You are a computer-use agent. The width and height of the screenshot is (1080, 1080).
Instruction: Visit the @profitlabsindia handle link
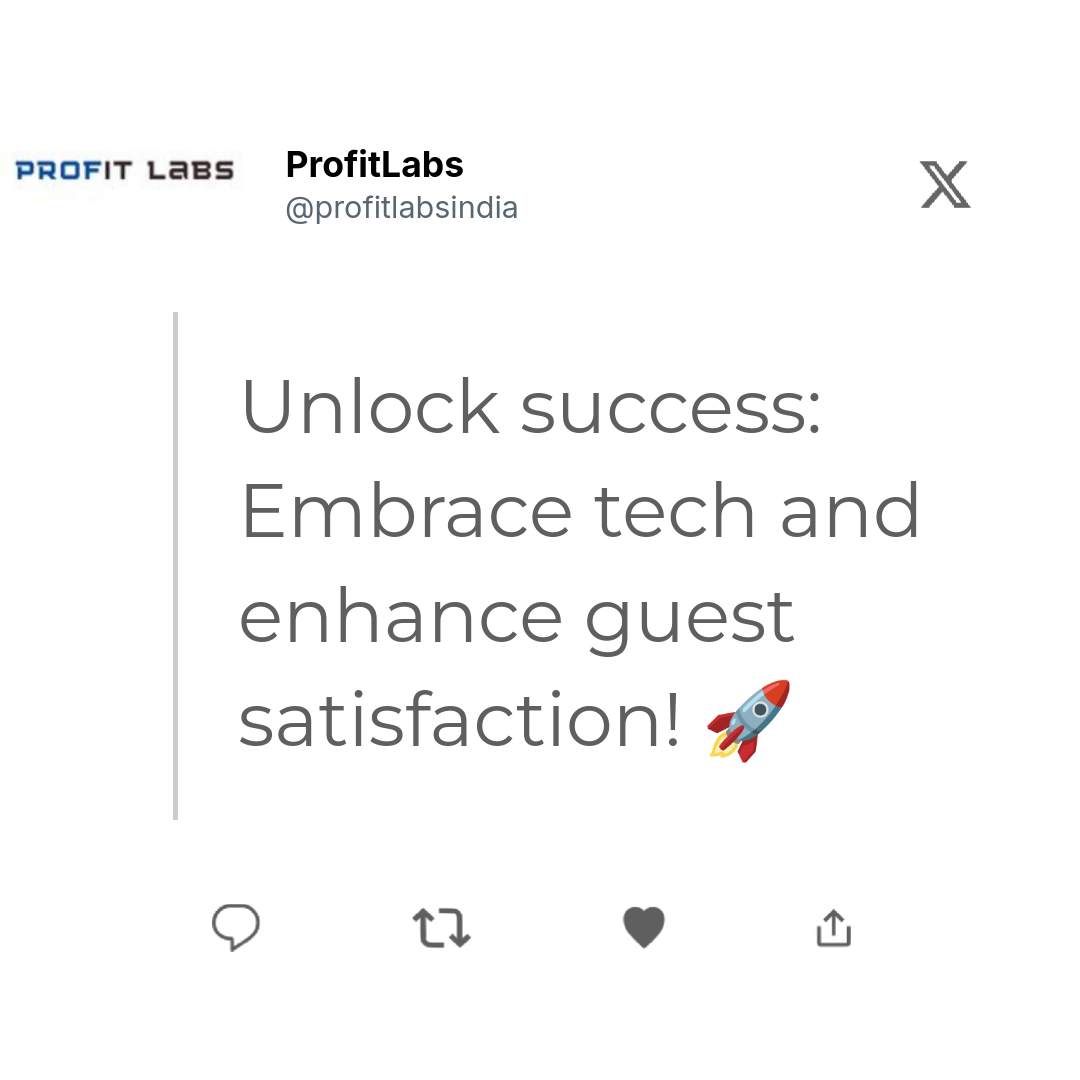click(402, 208)
